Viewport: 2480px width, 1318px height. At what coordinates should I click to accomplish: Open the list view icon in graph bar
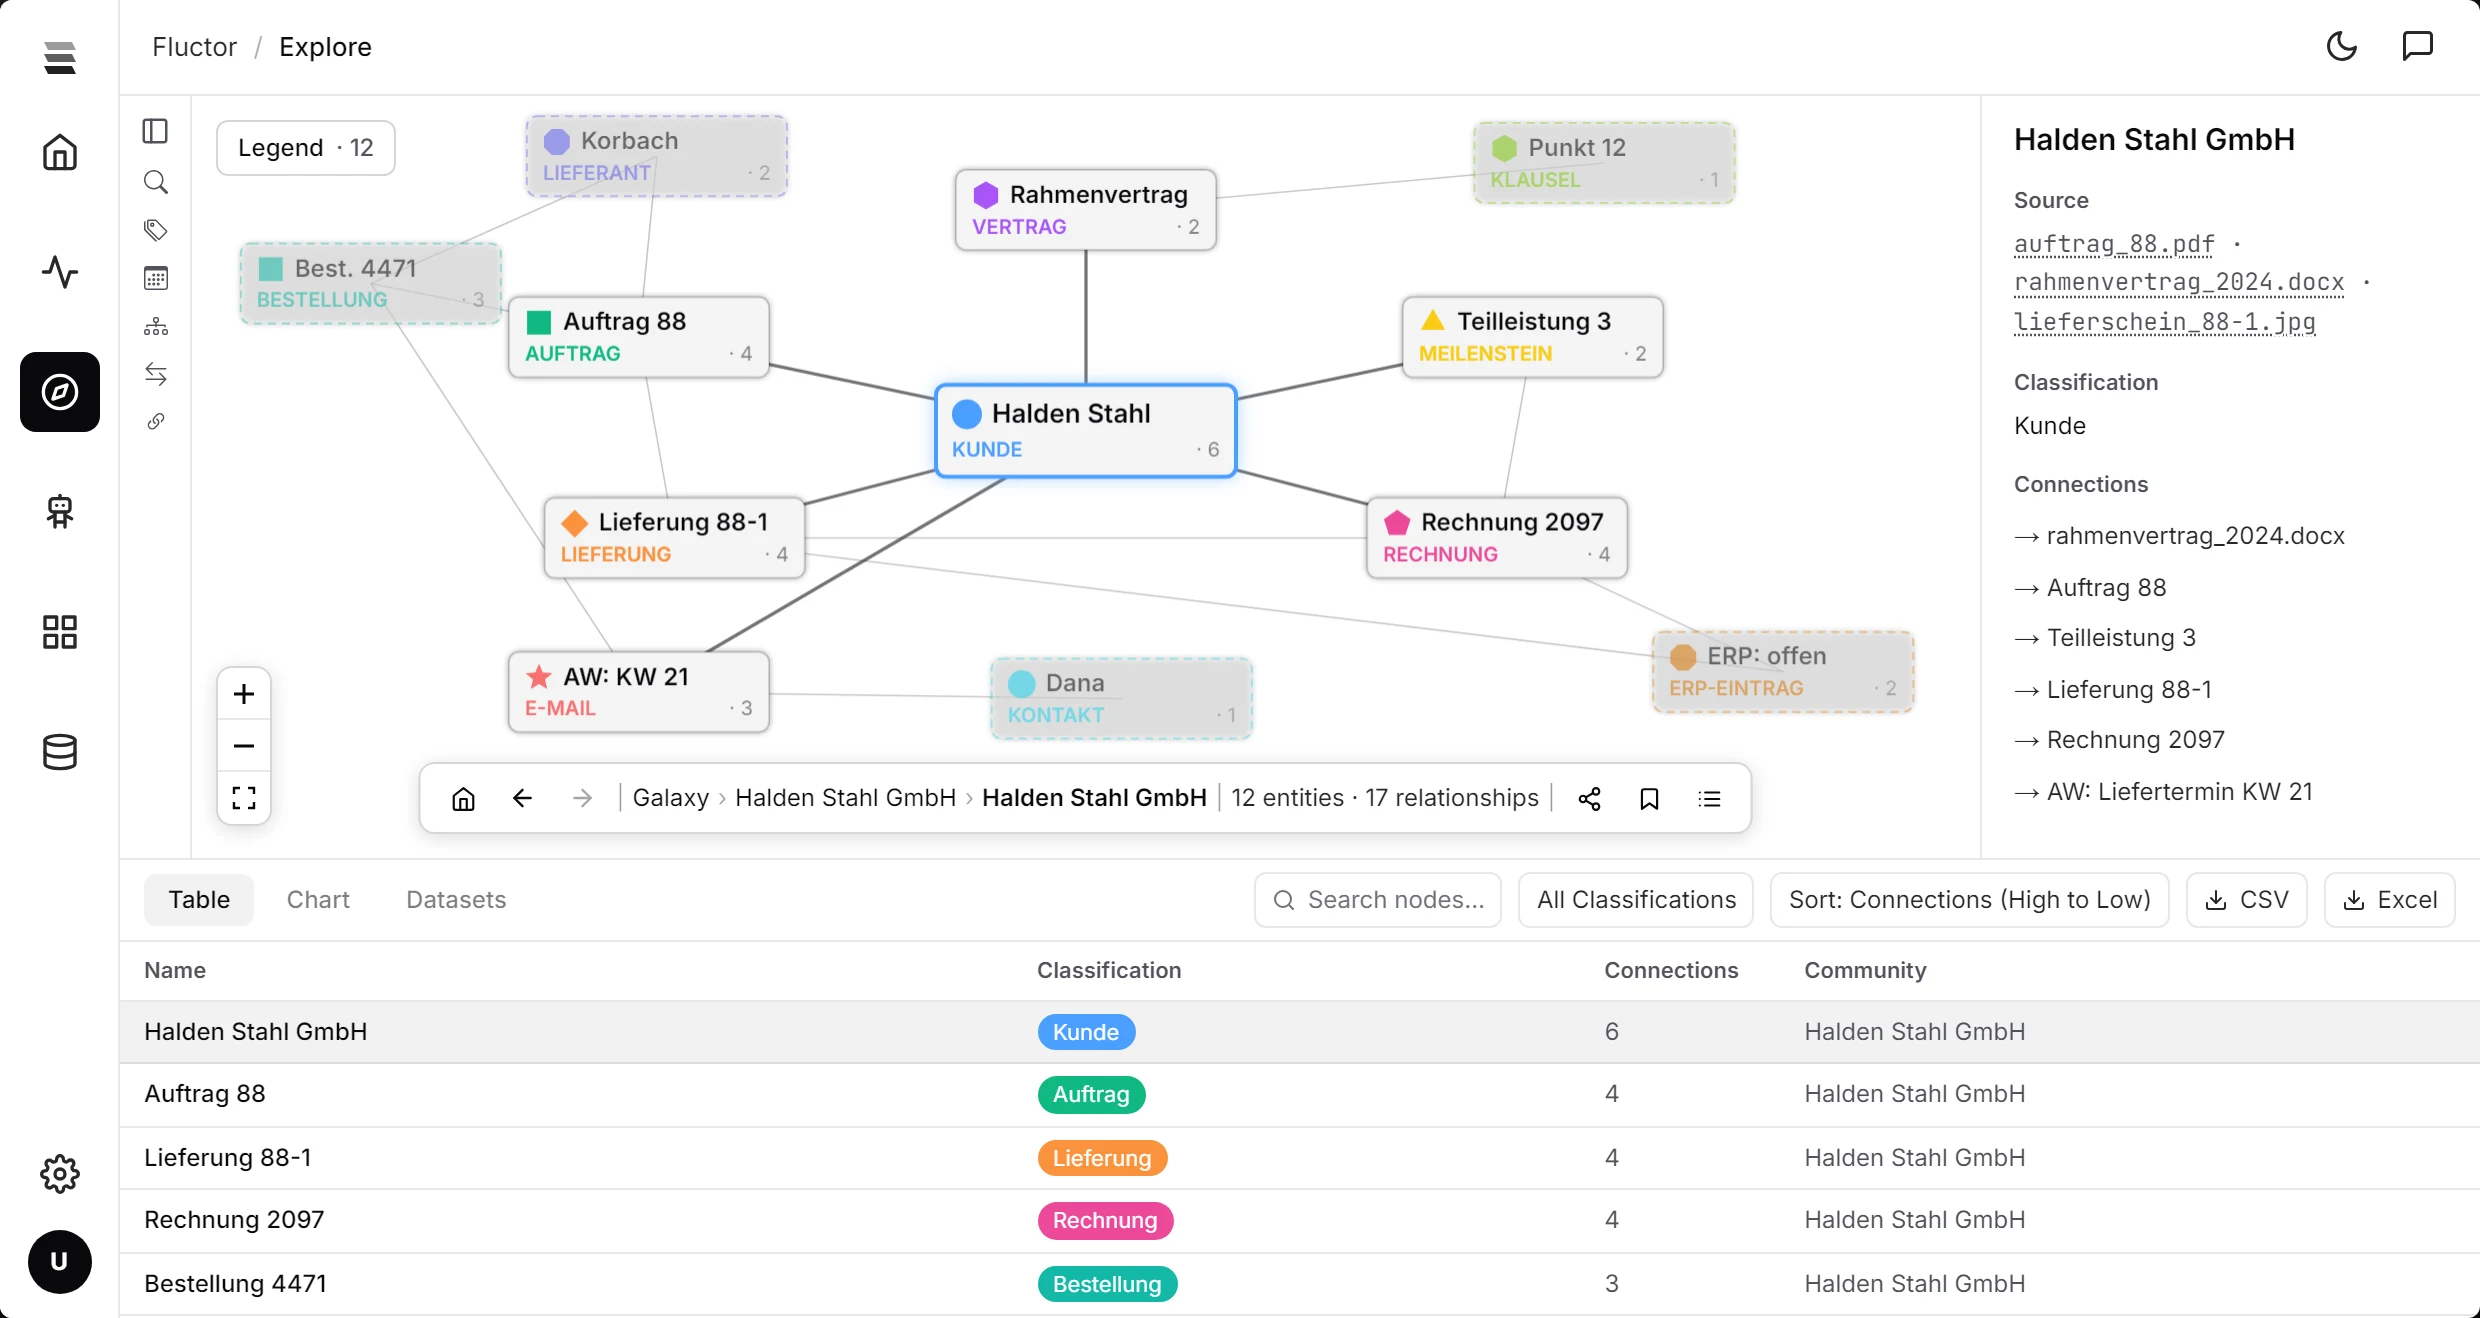pos(1710,798)
